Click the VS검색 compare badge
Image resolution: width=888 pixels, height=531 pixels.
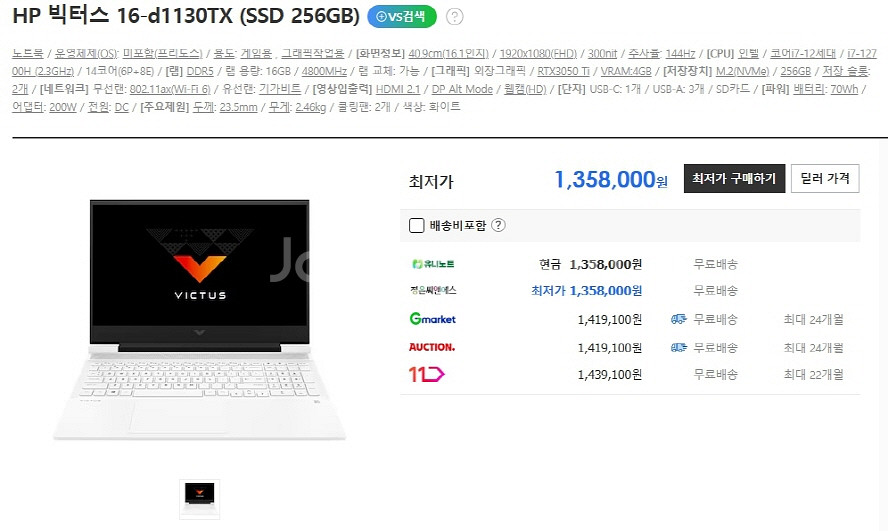pos(402,16)
